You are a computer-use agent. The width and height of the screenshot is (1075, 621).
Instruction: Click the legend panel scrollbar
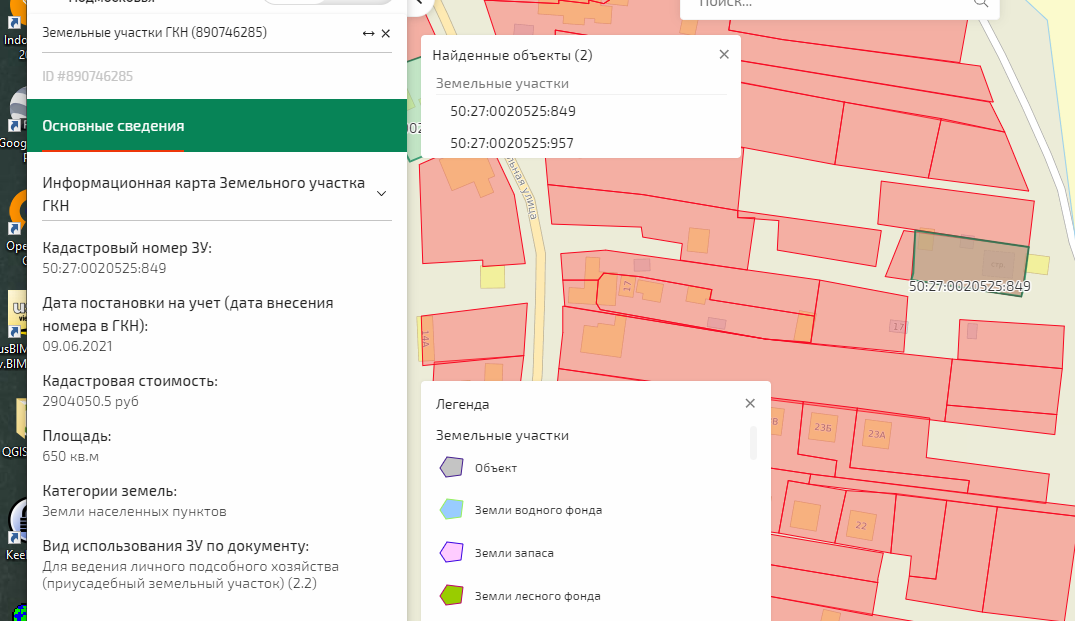tap(753, 443)
